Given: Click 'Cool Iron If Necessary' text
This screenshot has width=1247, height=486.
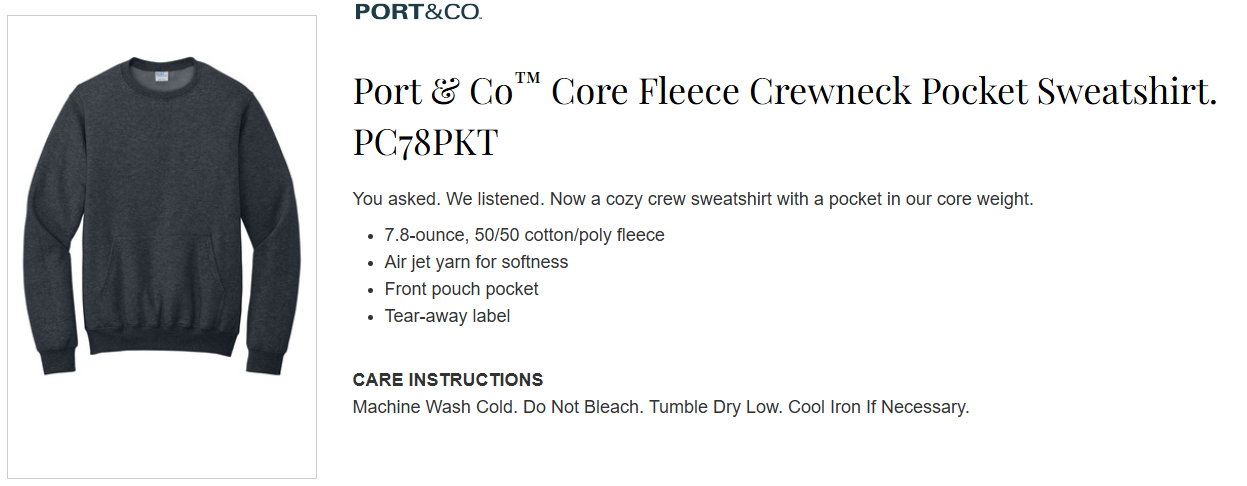Looking at the screenshot, I should click(x=879, y=408).
